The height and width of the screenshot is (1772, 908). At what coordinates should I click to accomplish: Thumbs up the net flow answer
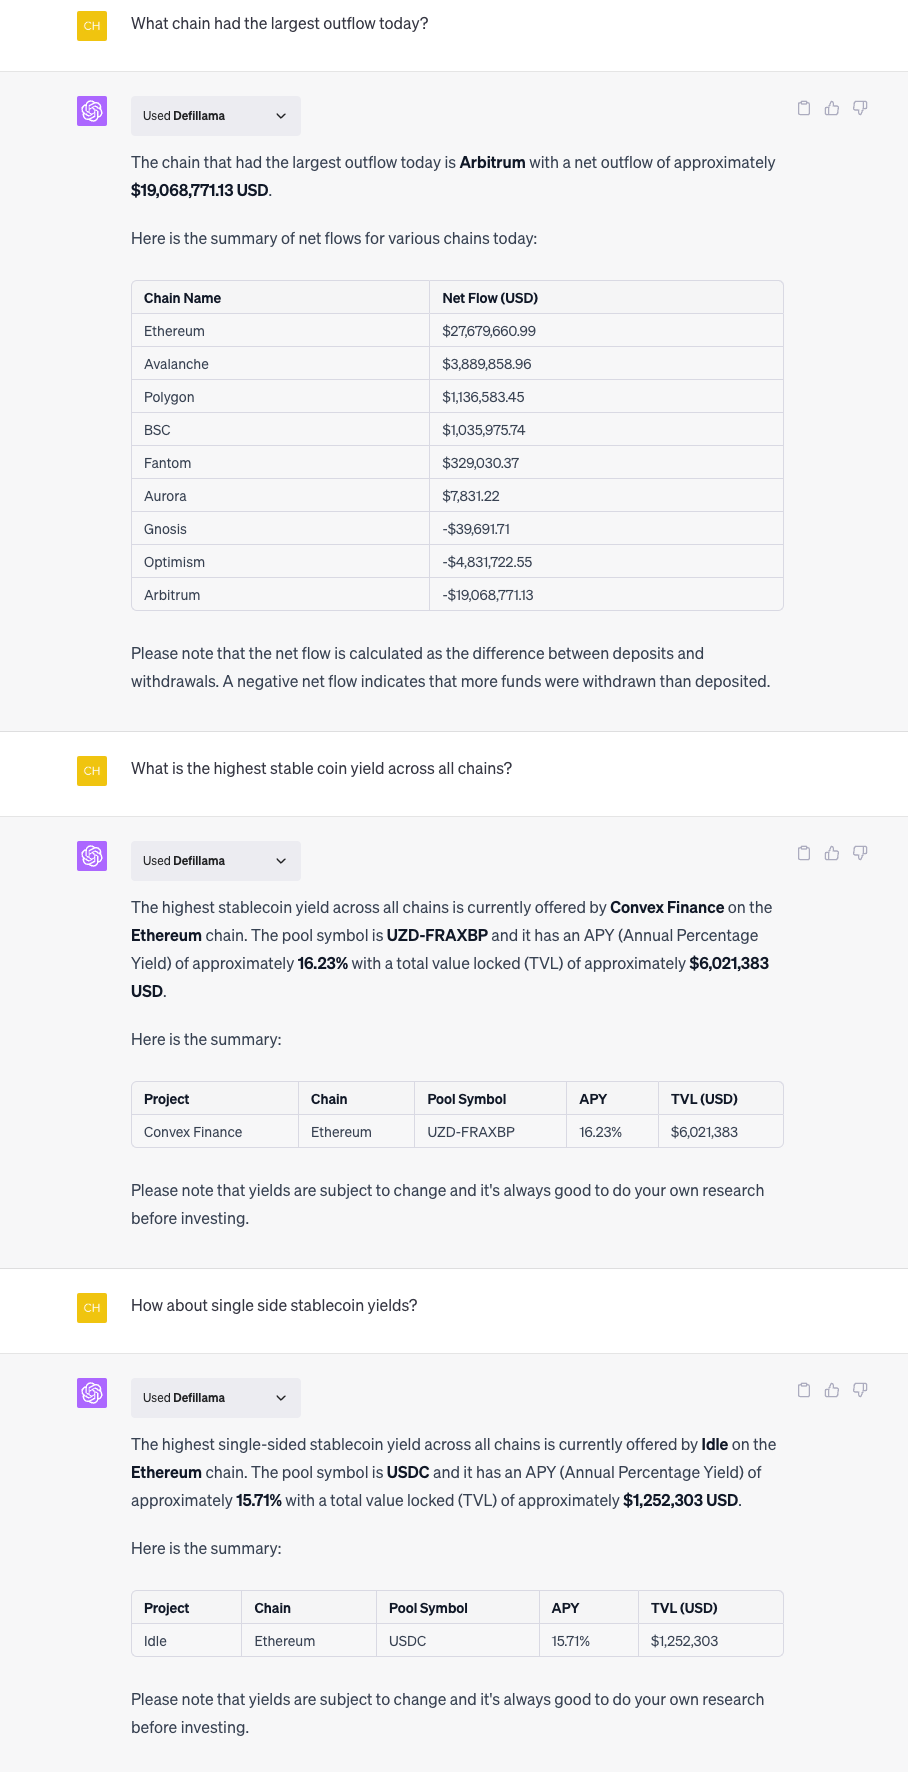[832, 108]
